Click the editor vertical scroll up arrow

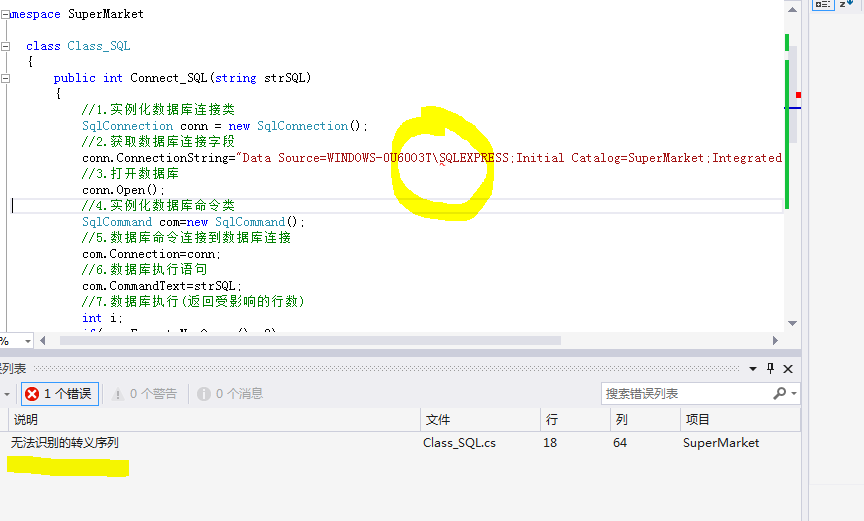click(792, 9)
